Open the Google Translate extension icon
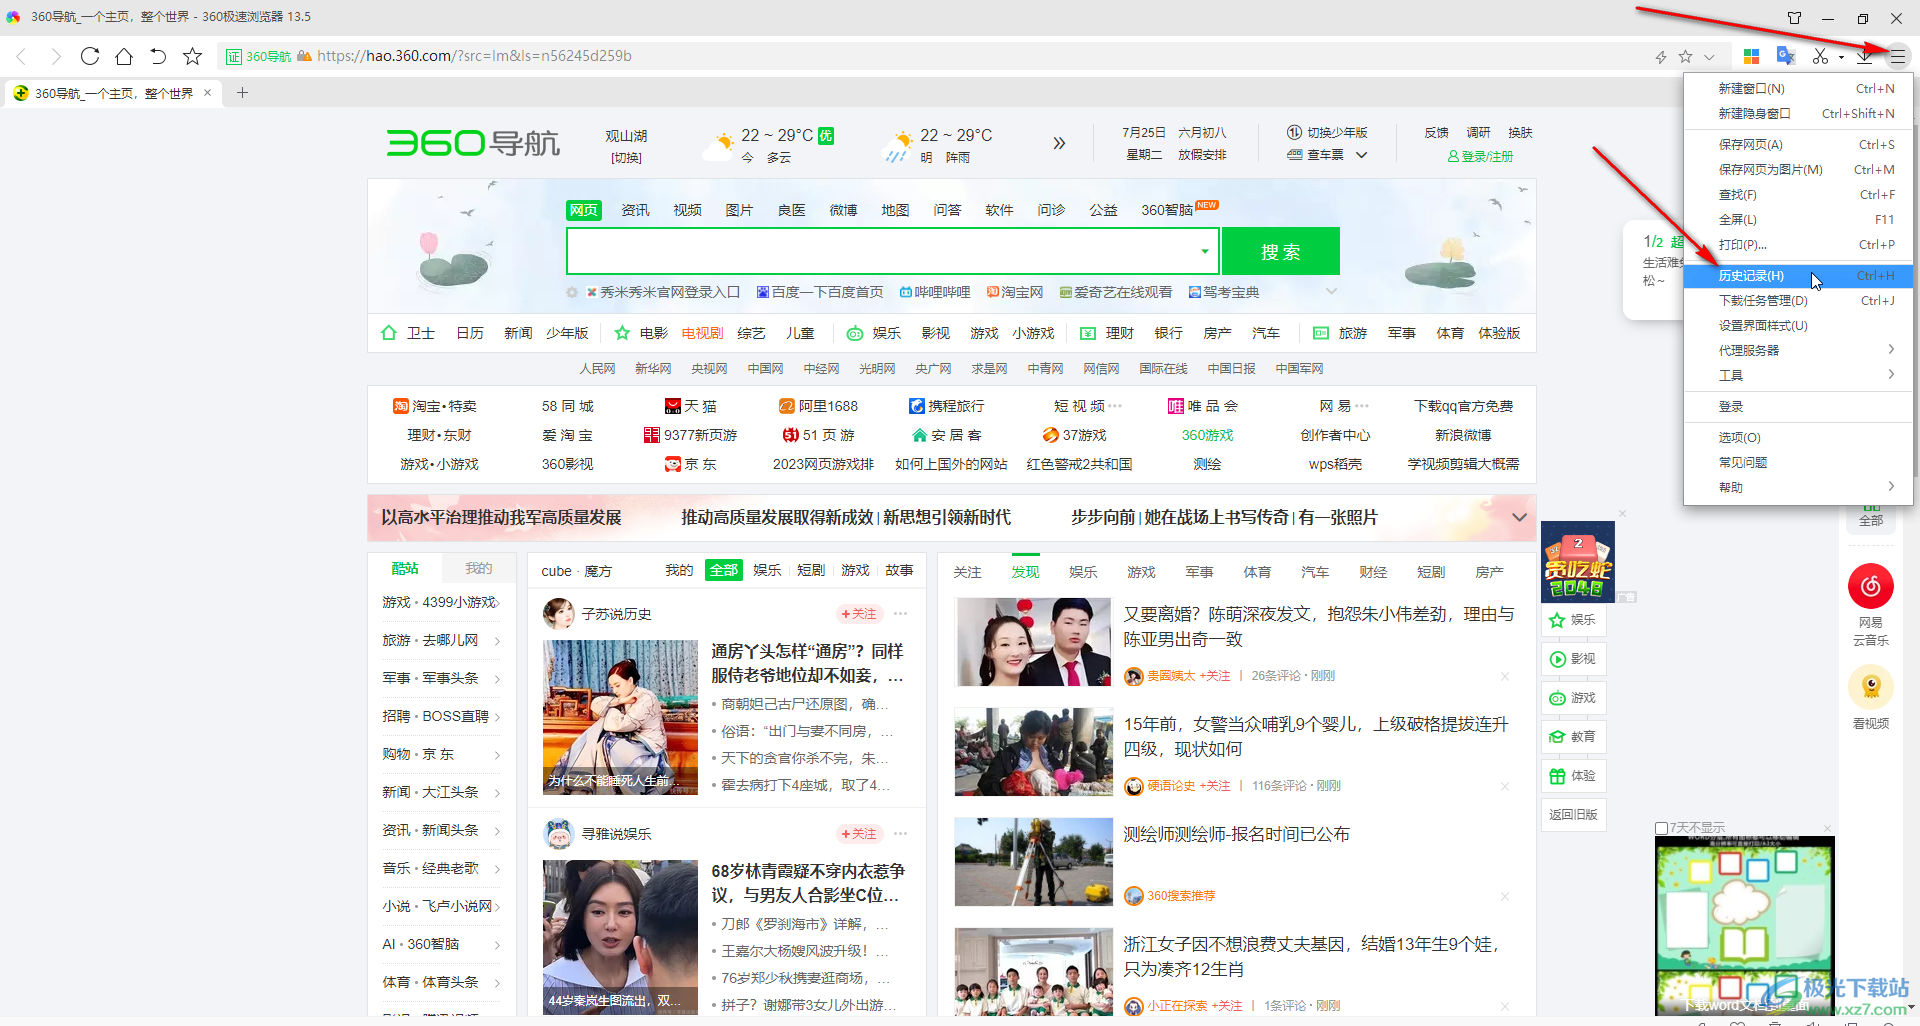 1785,56
